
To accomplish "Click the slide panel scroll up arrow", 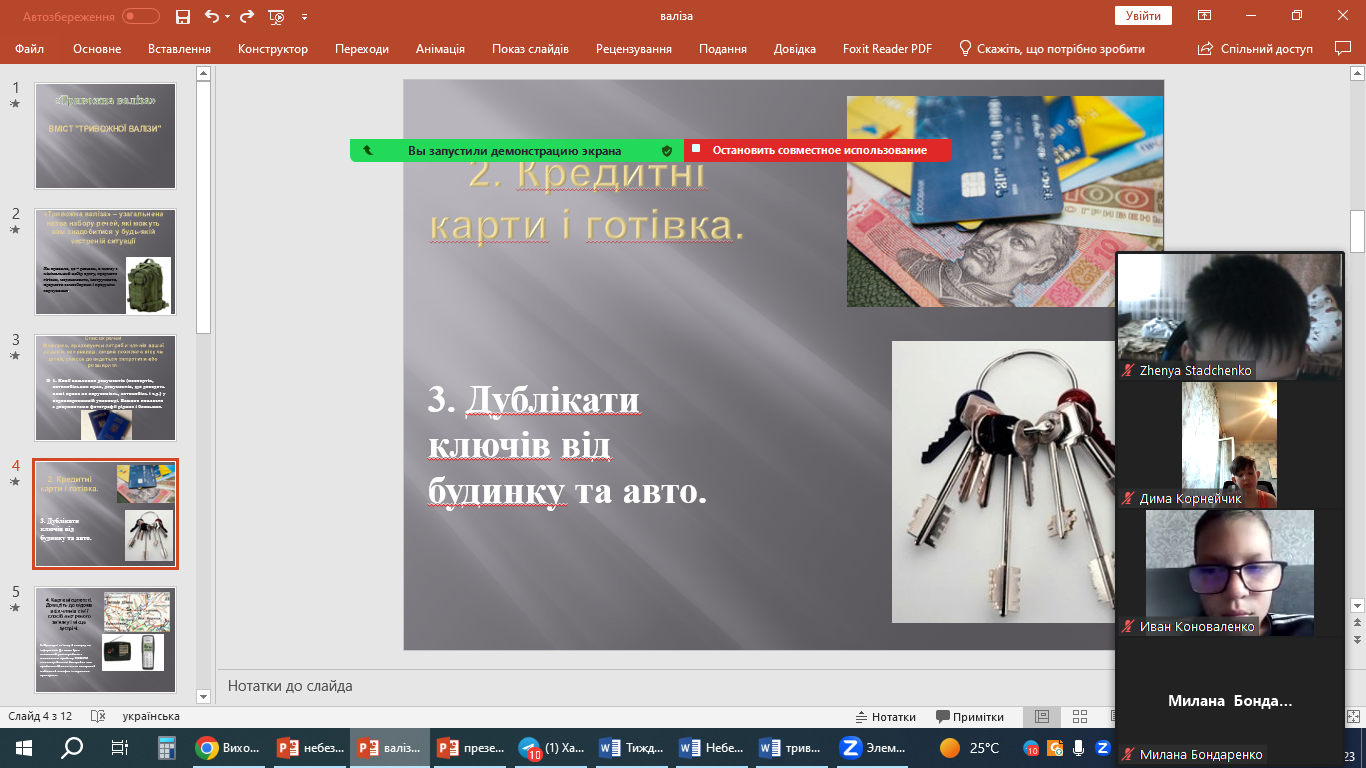I will coord(203,73).
